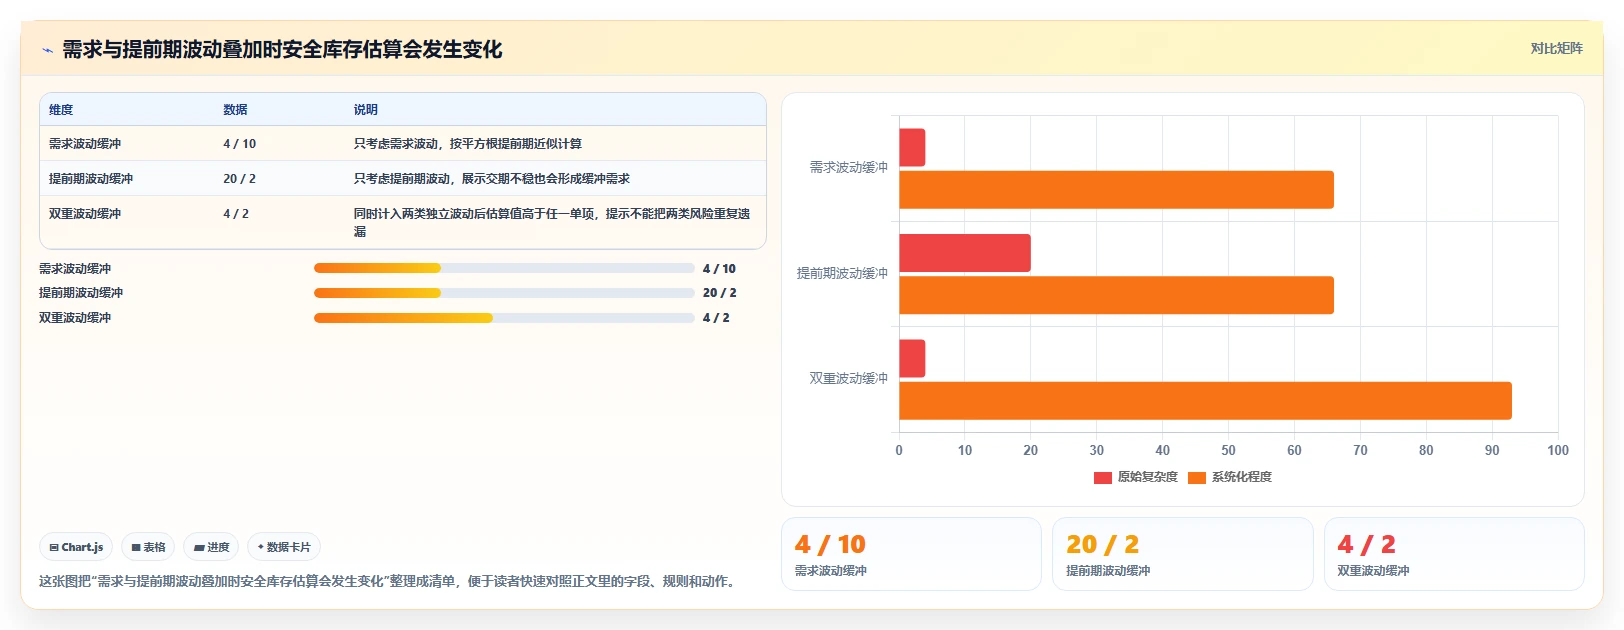This screenshot has width=1624, height=630.
Task: Click the description 只考虑需求波动，按平方根提前期近似计算
Action: point(467,144)
